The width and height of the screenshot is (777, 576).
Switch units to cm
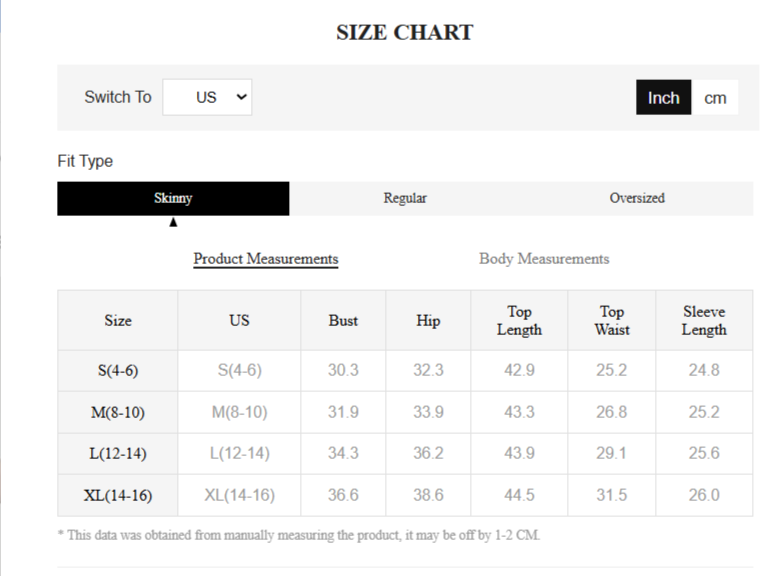pyautogui.click(x=715, y=97)
